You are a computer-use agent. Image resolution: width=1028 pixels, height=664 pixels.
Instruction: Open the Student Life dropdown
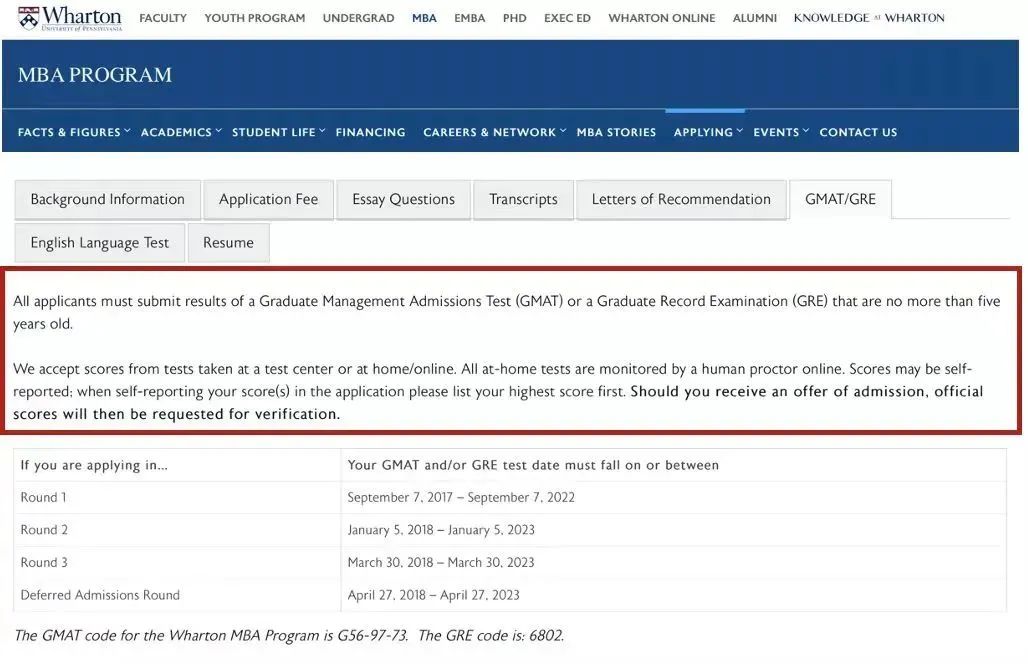pos(279,132)
